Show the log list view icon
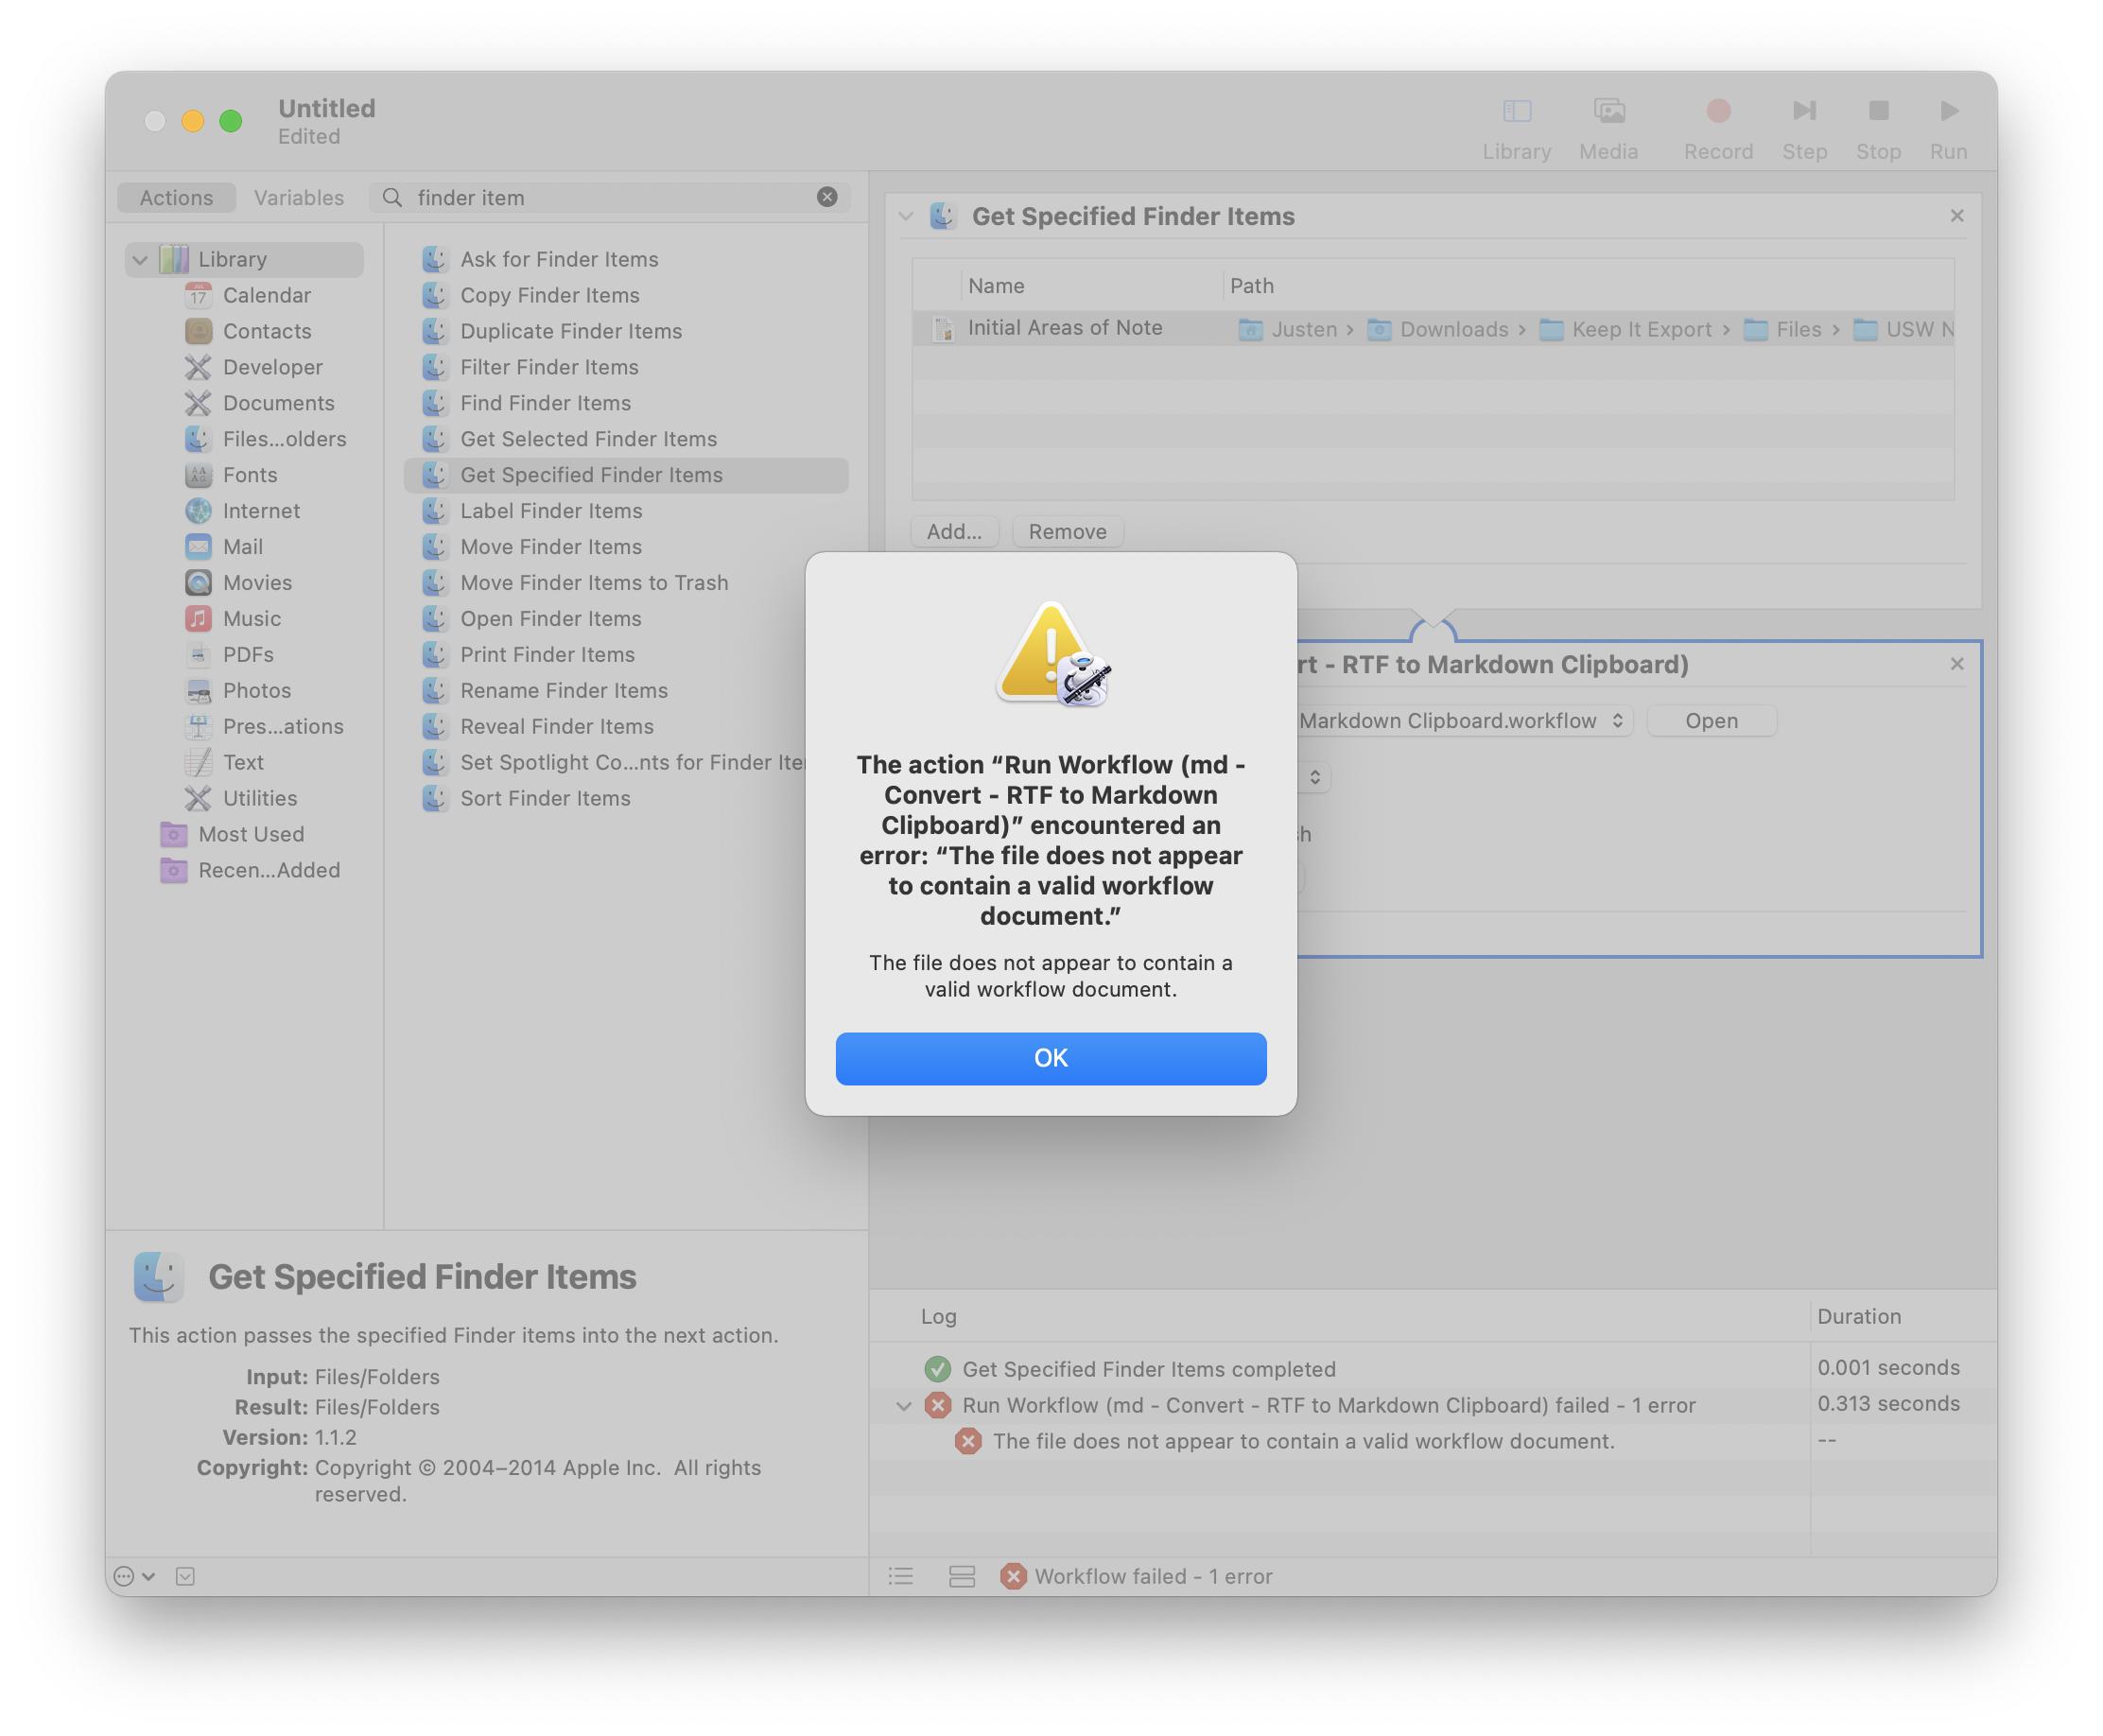The image size is (2103, 1736). [x=901, y=1577]
